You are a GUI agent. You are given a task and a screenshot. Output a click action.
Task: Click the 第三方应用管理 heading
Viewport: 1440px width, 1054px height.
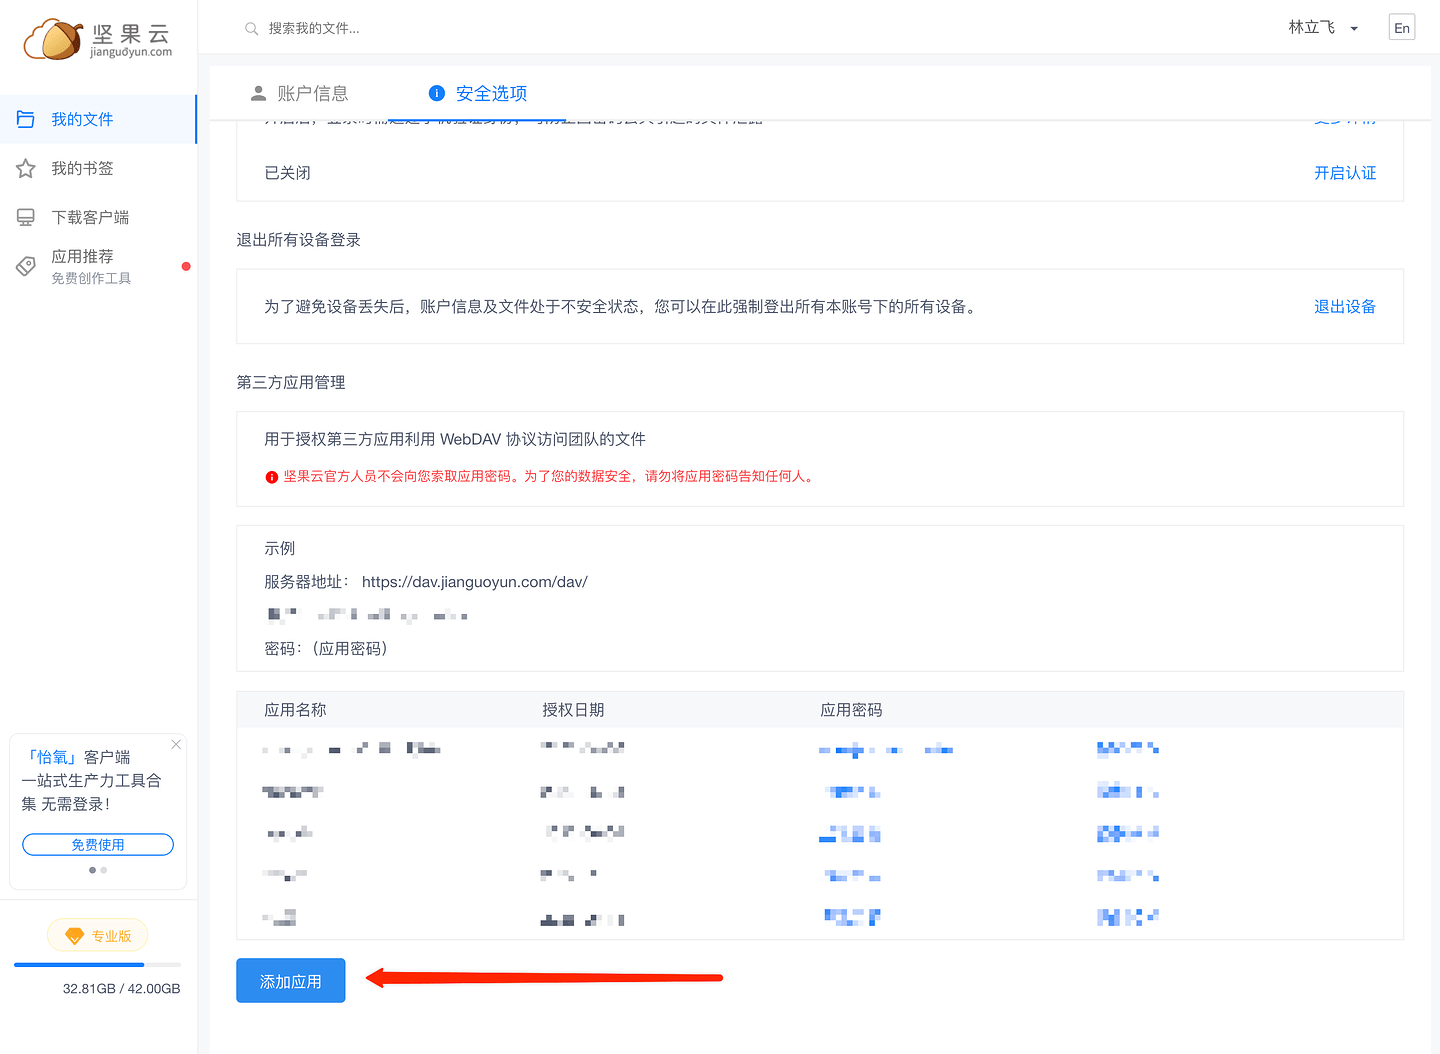point(291,382)
